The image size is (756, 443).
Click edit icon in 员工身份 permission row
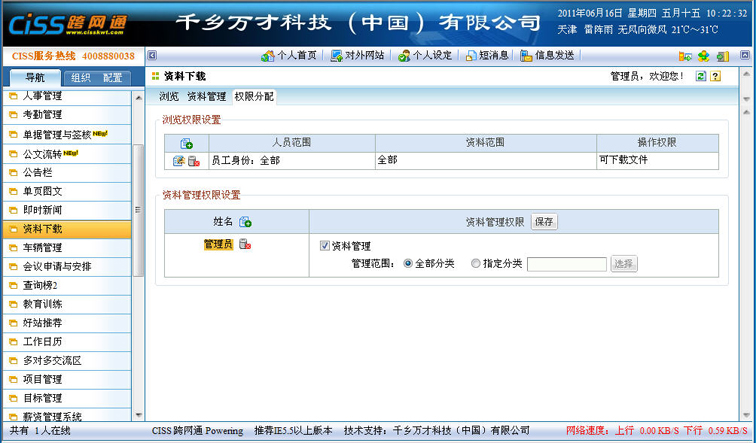tap(179, 161)
